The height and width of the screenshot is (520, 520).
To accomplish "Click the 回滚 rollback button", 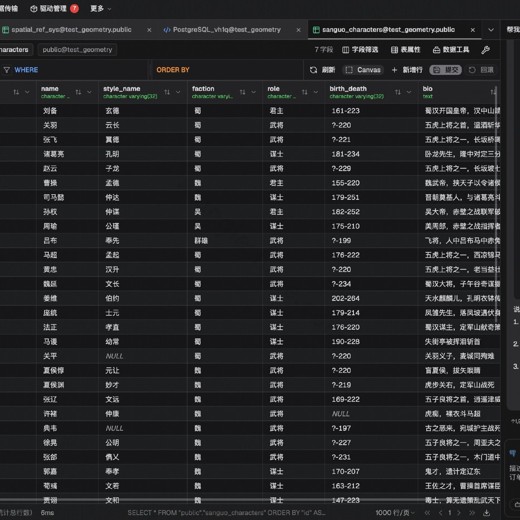I will point(481,70).
